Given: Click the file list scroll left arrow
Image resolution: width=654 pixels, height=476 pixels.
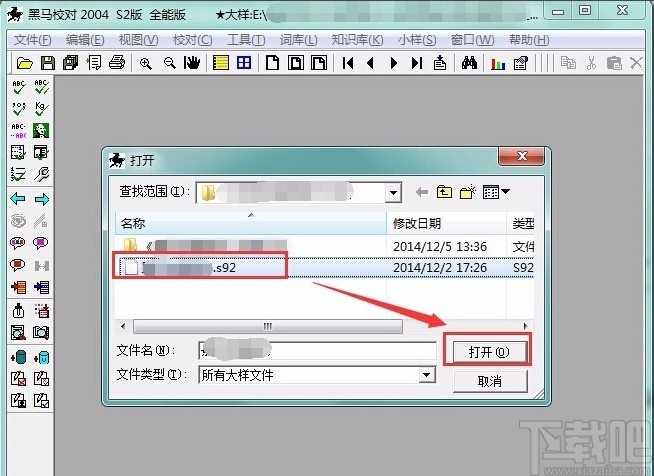Looking at the screenshot, I should (x=123, y=326).
